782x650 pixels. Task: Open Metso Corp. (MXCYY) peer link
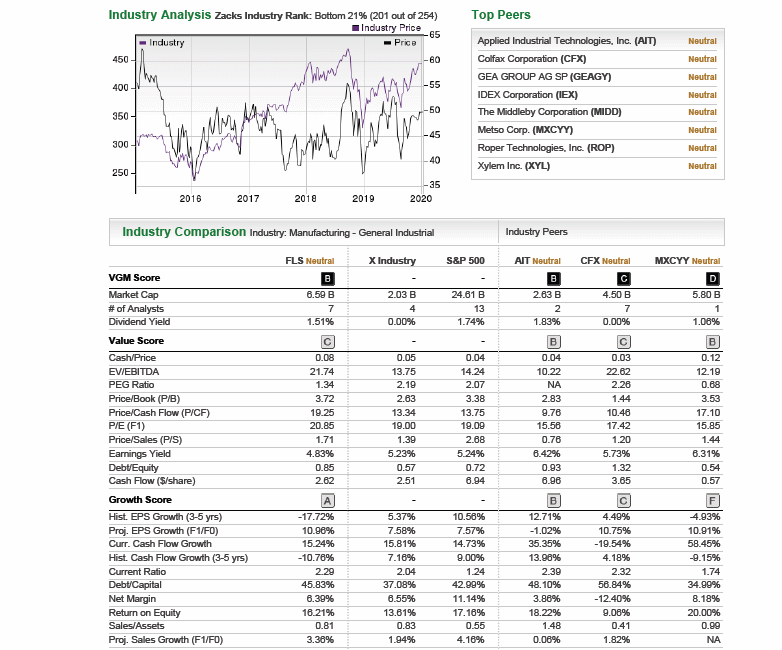[525, 130]
